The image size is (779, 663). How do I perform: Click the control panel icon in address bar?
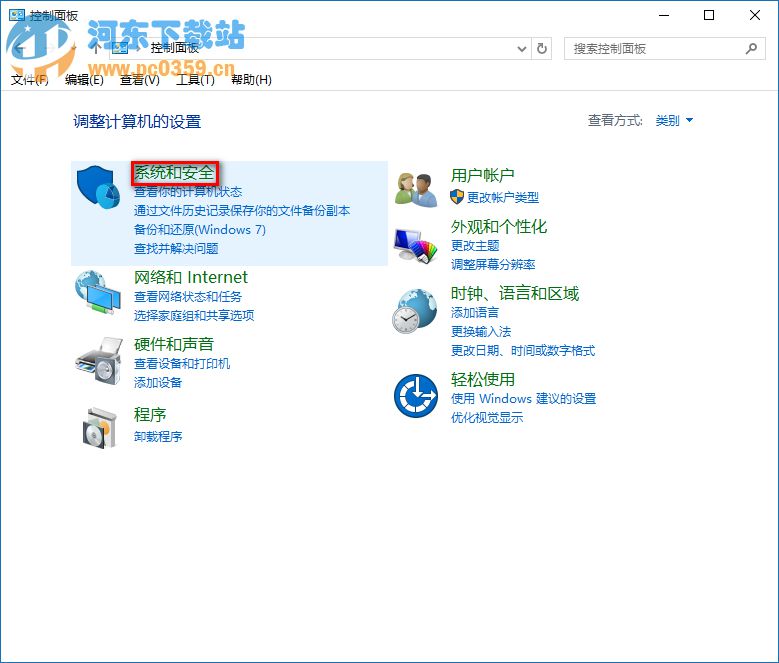coord(120,48)
